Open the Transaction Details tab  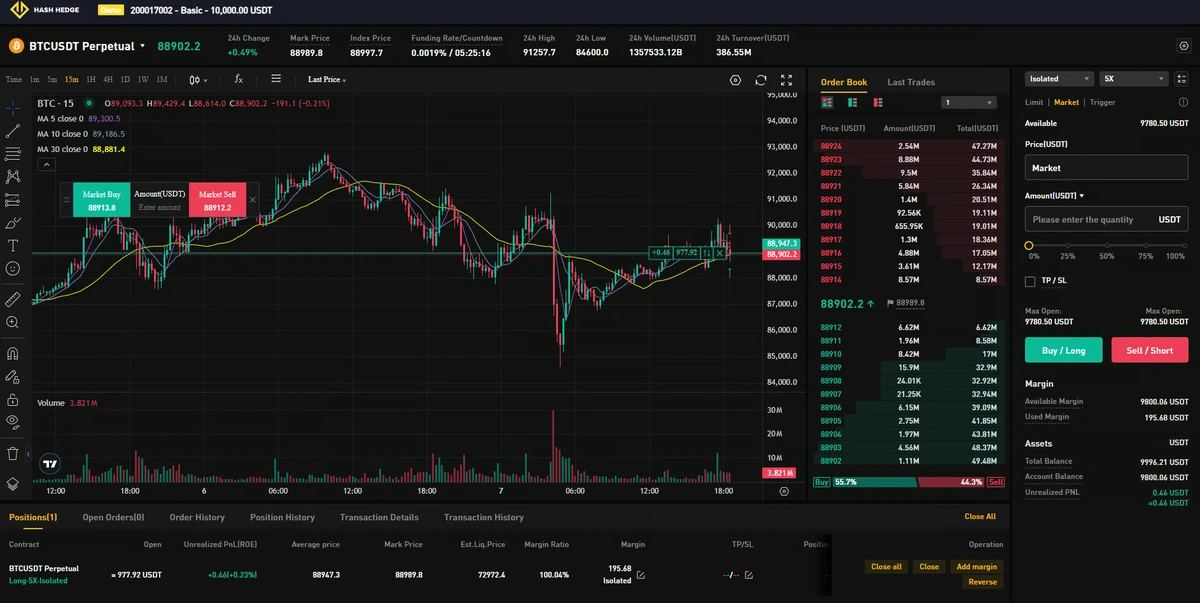pos(379,517)
